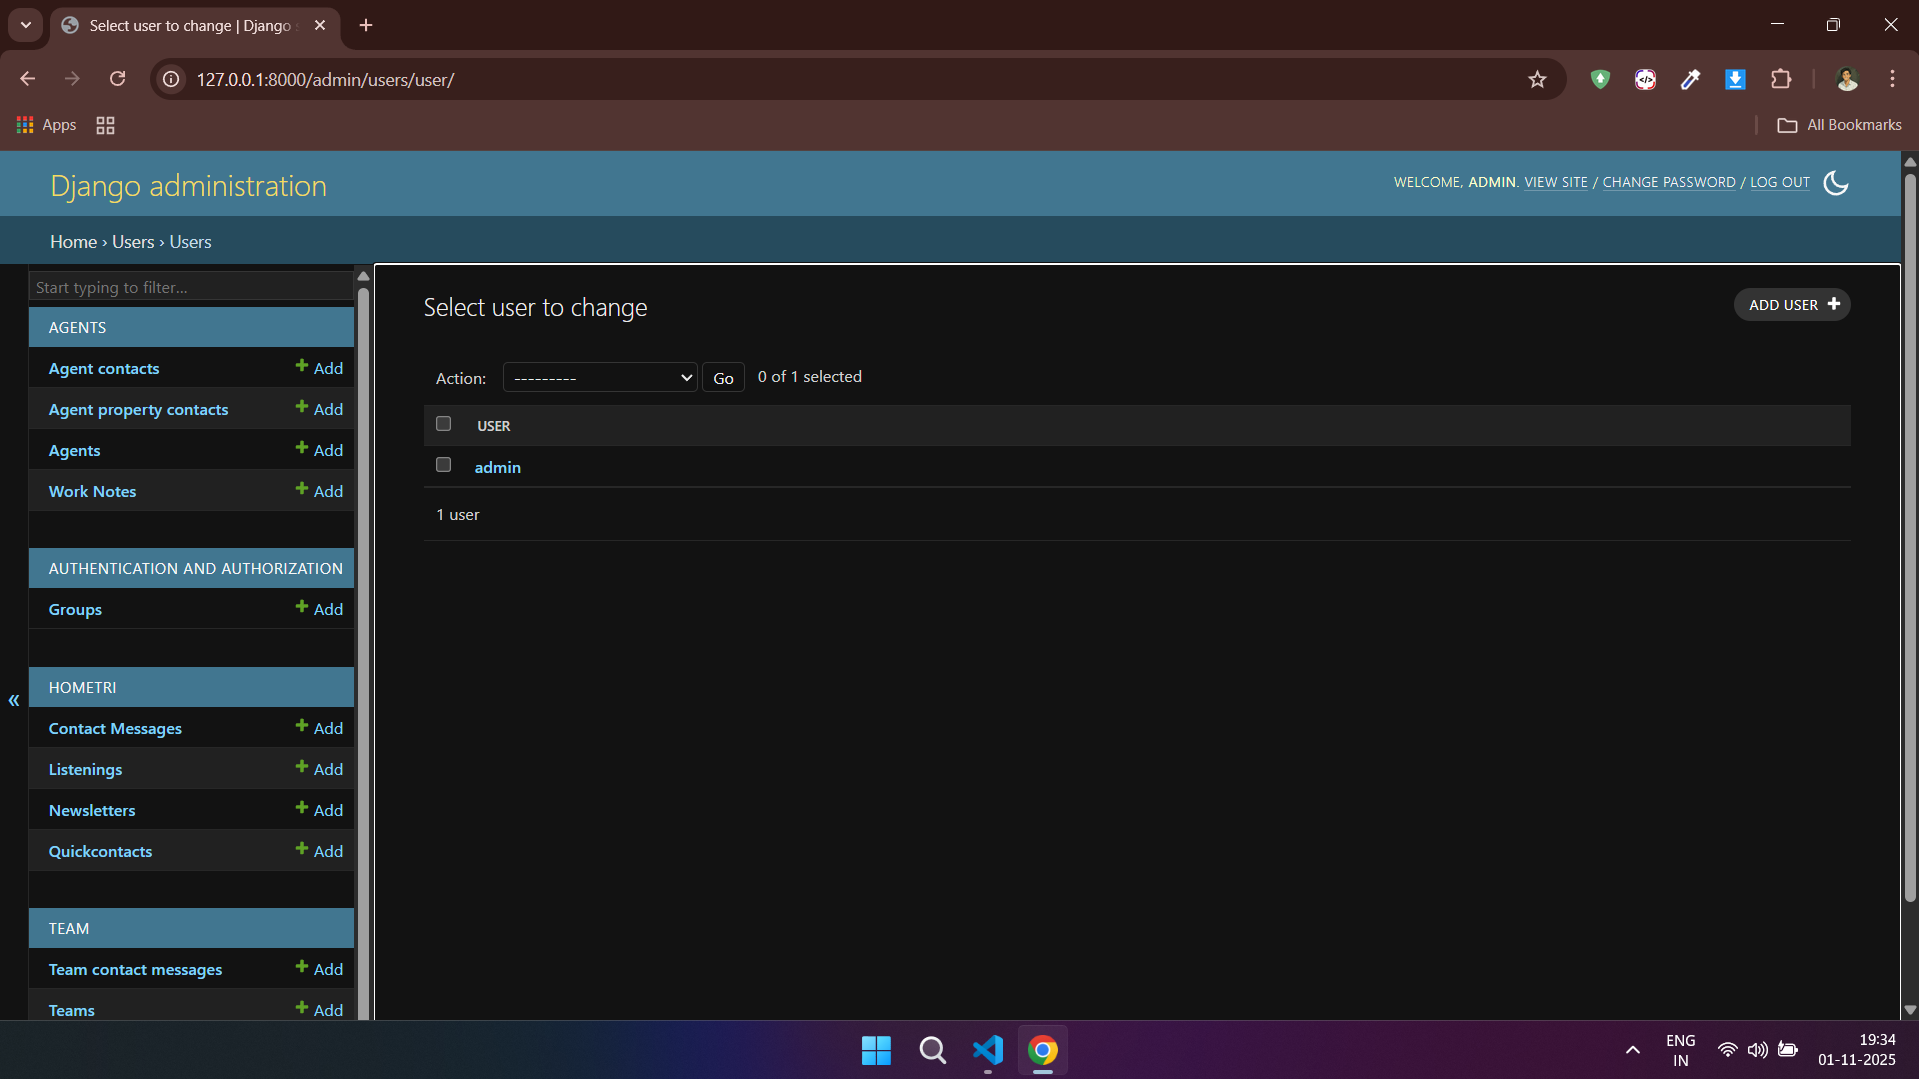This screenshot has height=1079, width=1919.
Task: Focus the sidebar filter input field
Action: click(x=191, y=287)
